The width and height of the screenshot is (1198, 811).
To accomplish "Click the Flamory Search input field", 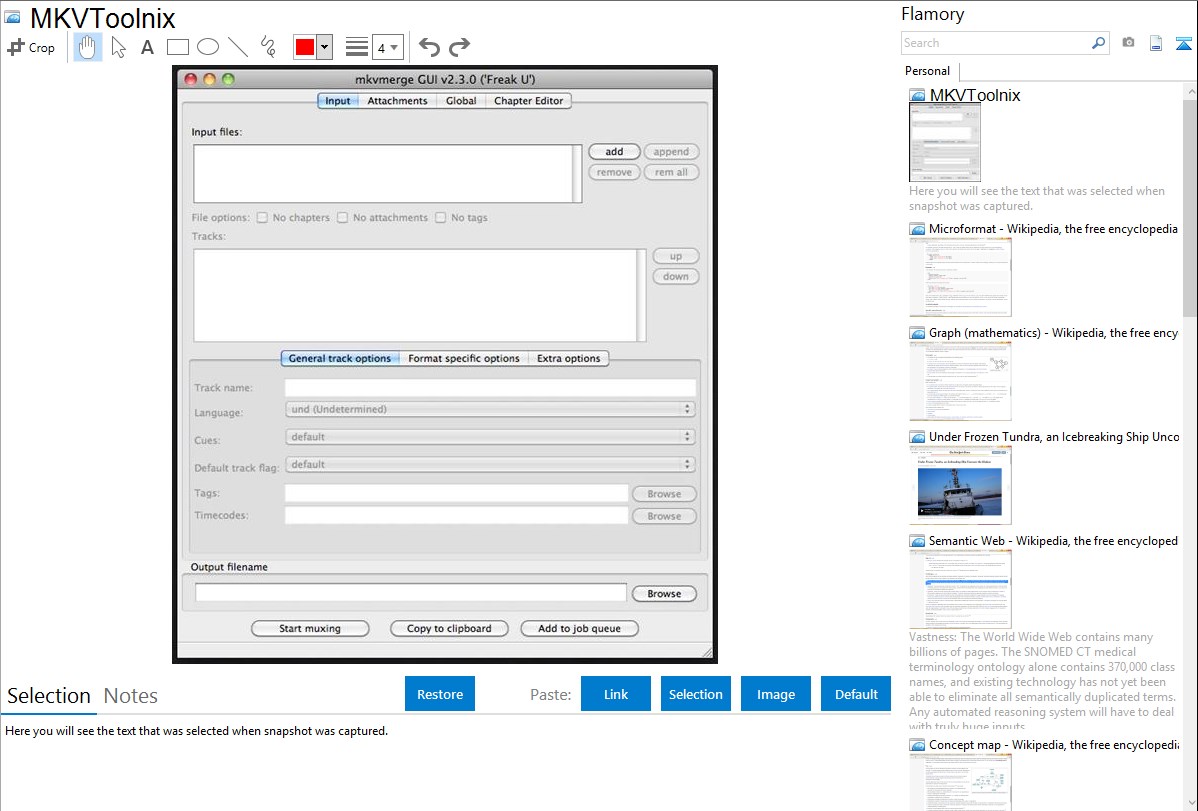I will (x=995, y=43).
